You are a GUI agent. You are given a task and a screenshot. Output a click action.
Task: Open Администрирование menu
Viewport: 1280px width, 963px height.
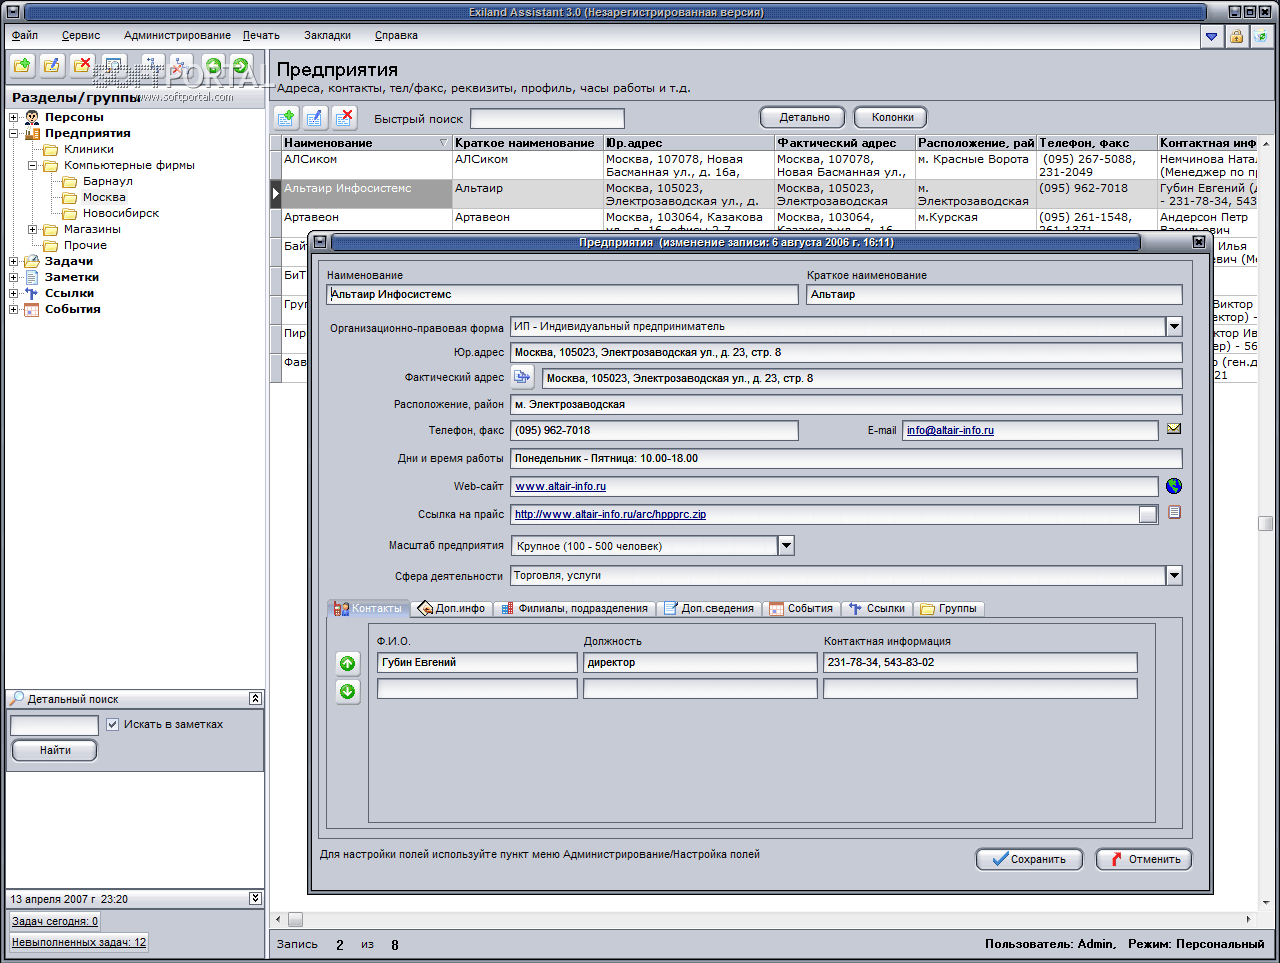pos(177,35)
